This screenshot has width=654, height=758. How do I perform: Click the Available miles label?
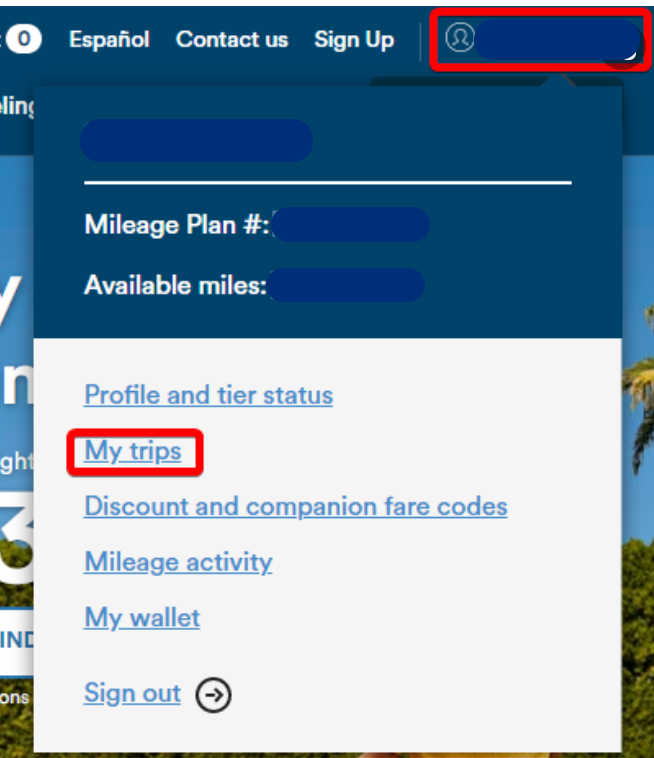click(x=175, y=285)
